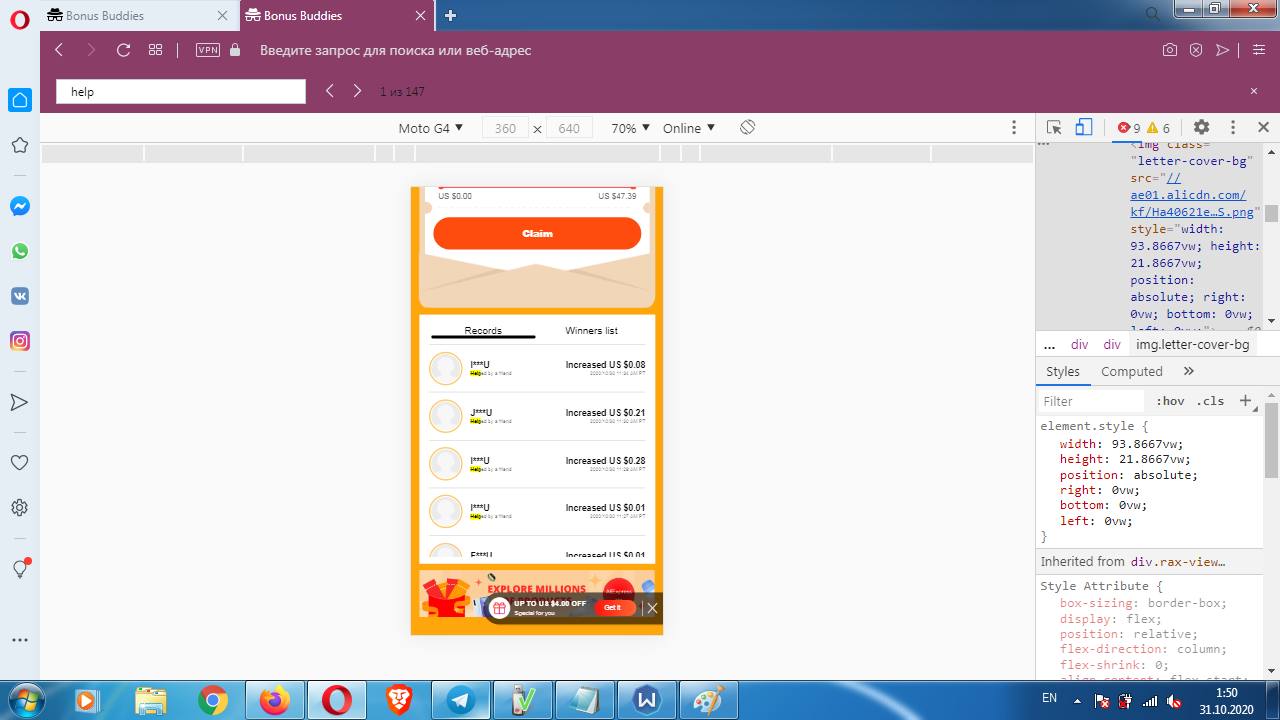Close the active Bonus Buddies tab
The height and width of the screenshot is (720, 1280).
(420, 16)
